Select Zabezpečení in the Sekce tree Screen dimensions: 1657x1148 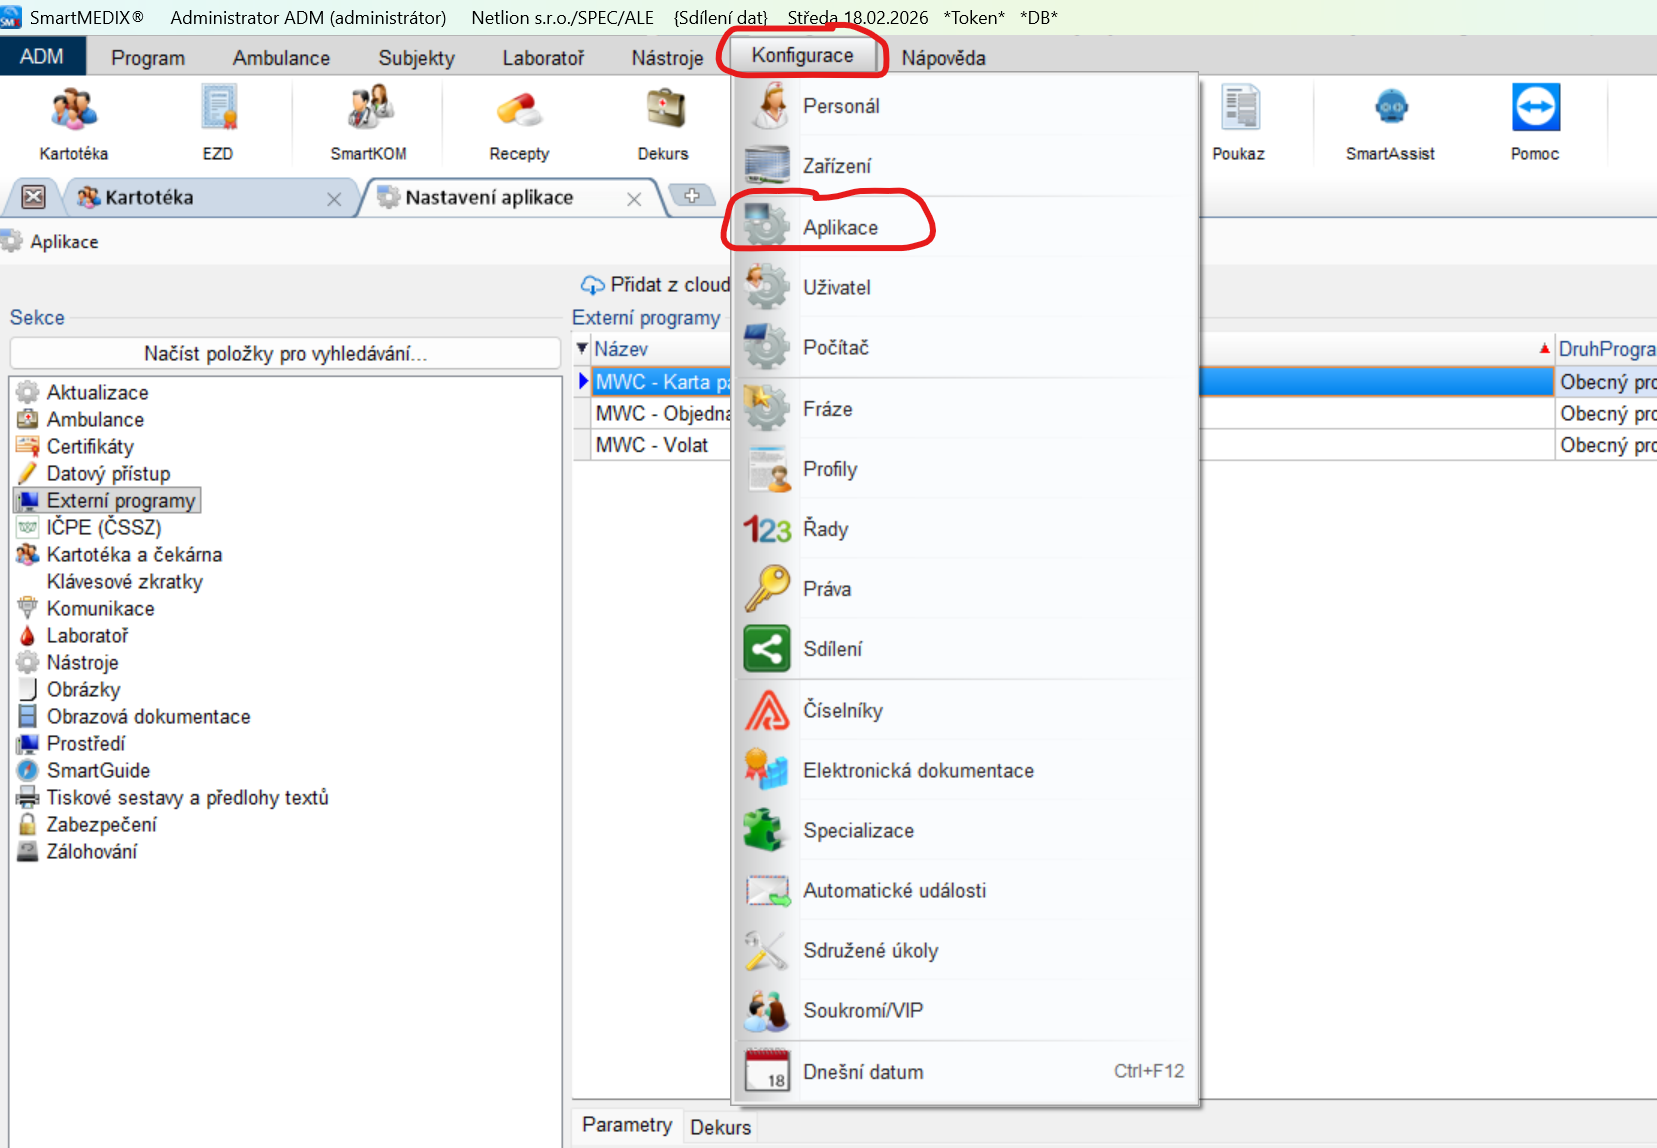(x=101, y=824)
